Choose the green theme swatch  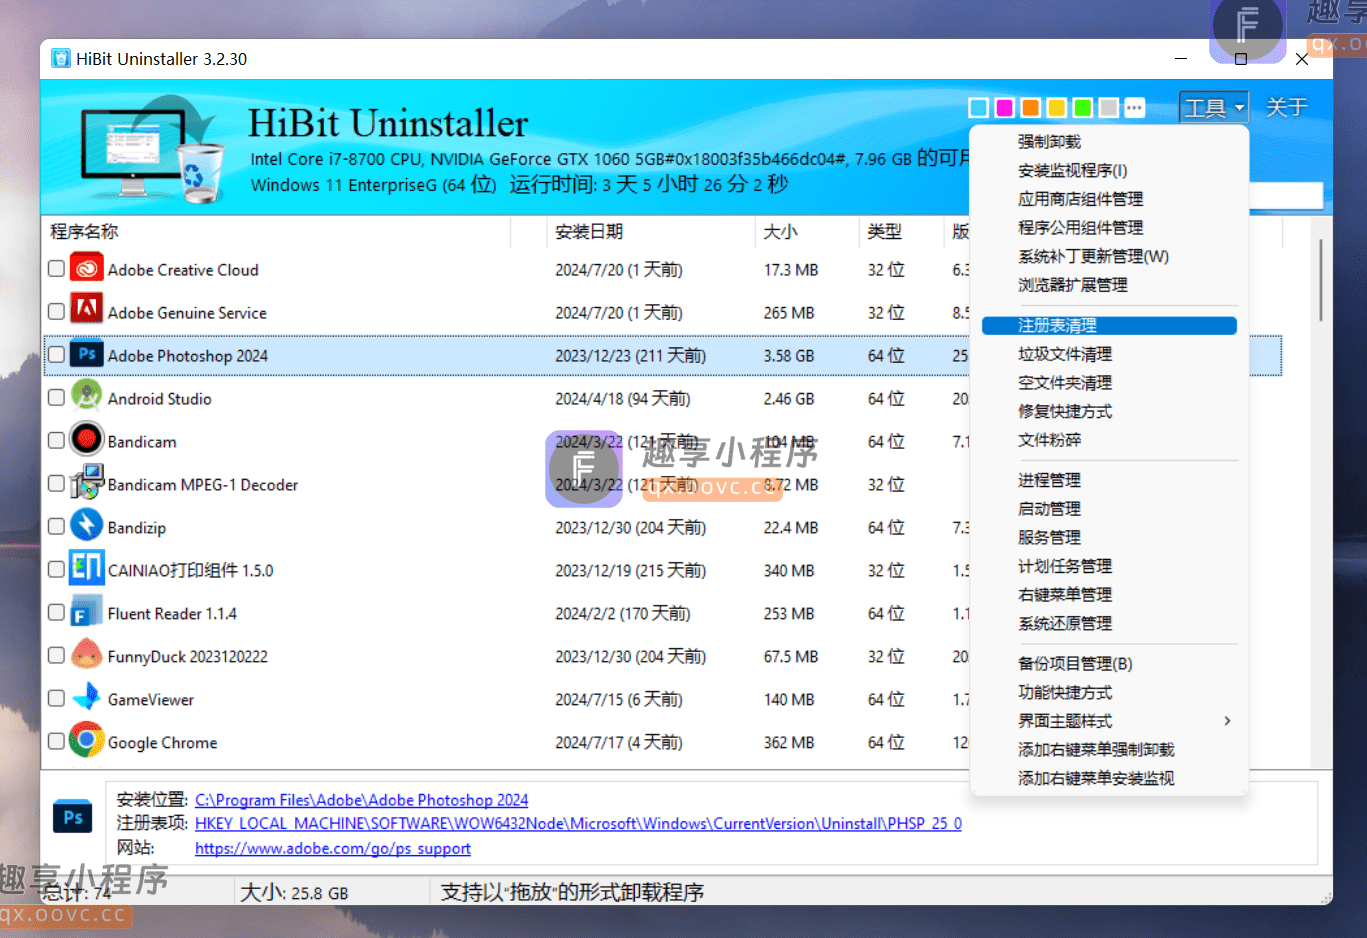point(1083,108)
